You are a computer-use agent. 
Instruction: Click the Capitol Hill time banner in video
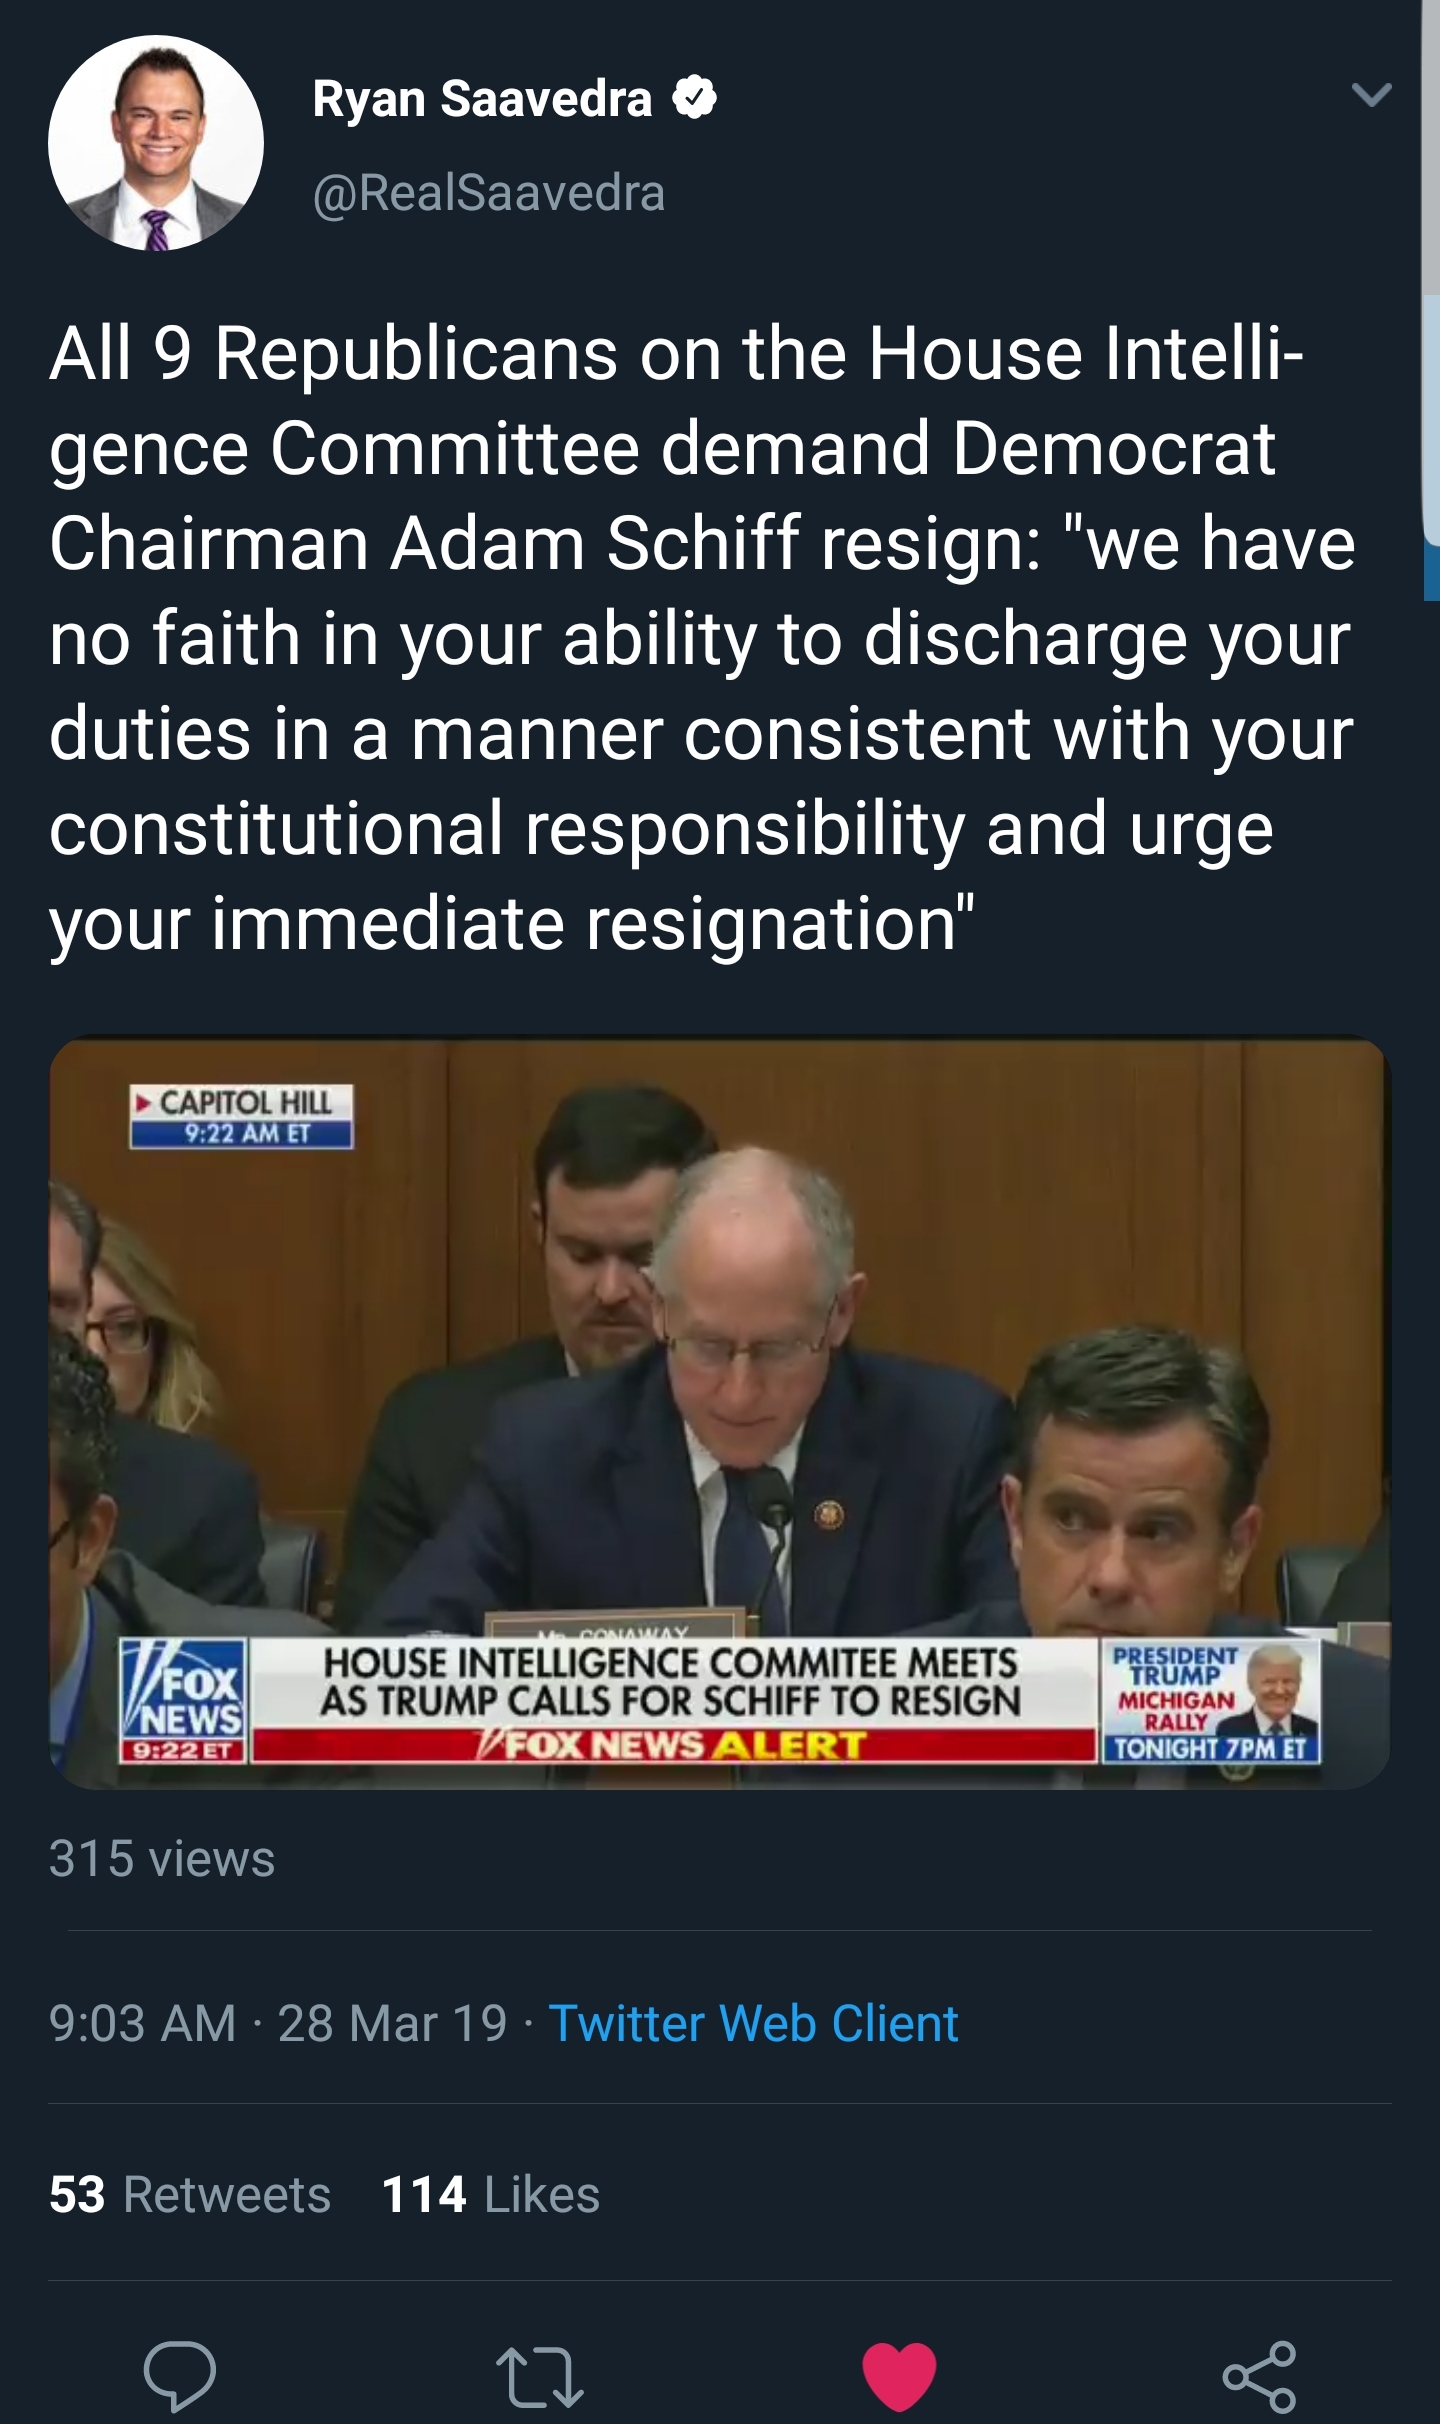[x=241, y=1116]
